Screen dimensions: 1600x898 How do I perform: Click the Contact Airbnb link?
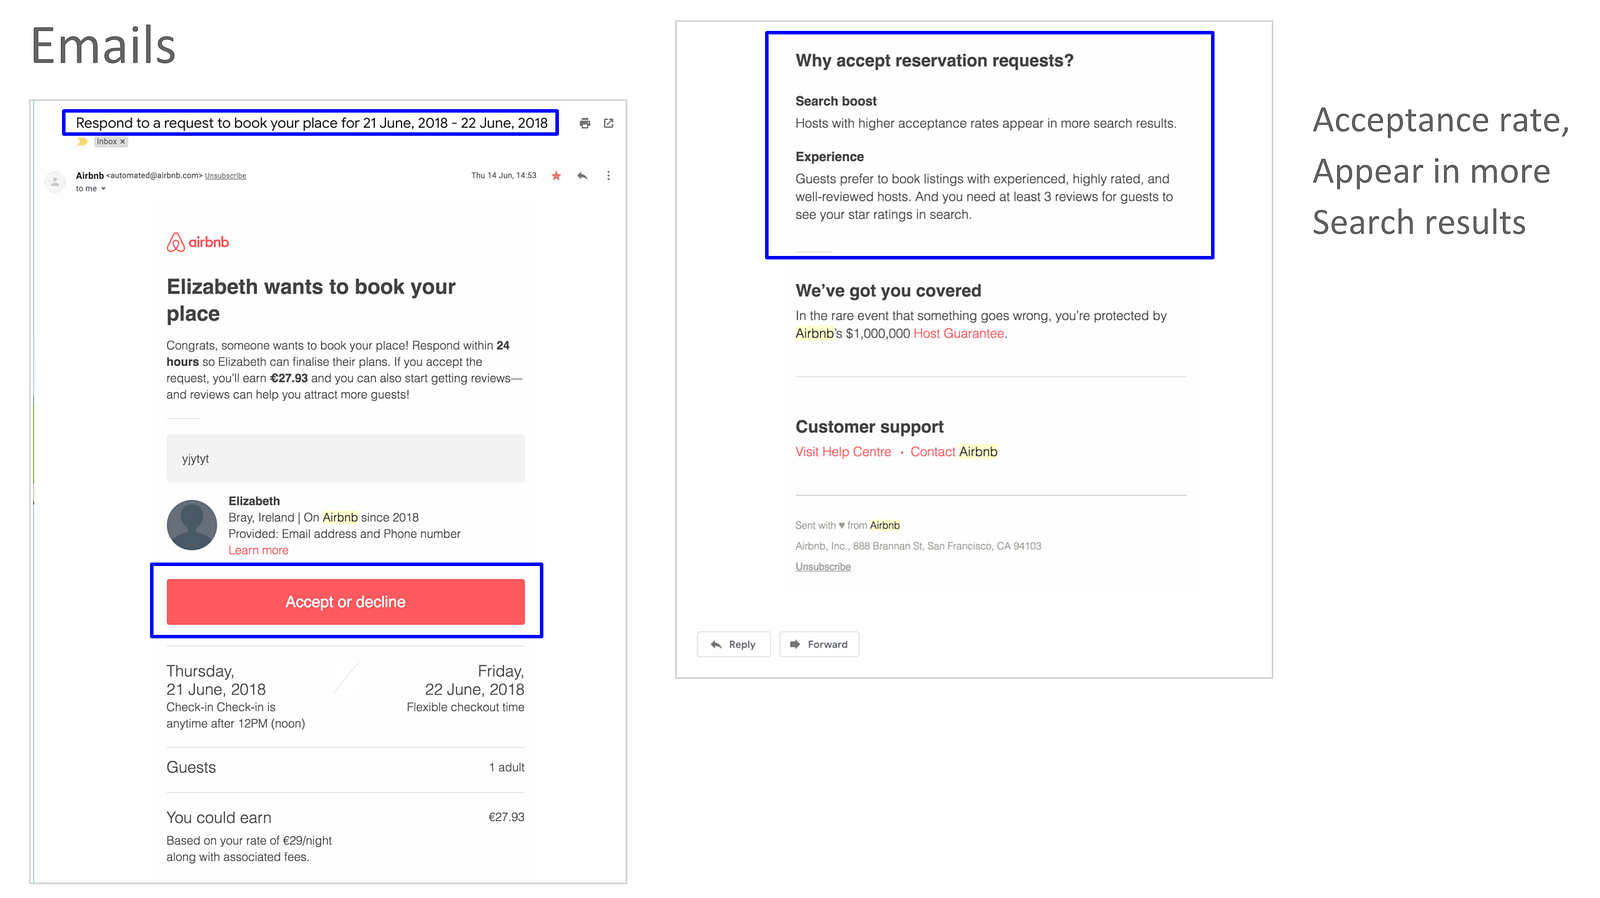point(953,452)
